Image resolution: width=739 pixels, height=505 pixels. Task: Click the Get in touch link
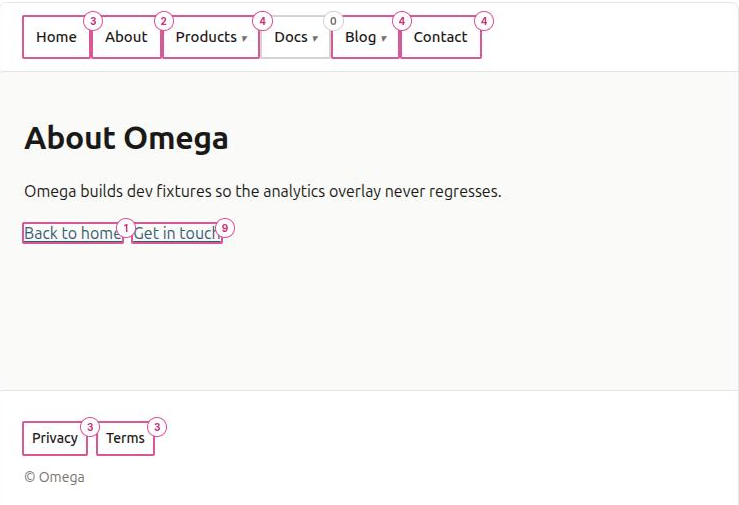tap(177, 233)
